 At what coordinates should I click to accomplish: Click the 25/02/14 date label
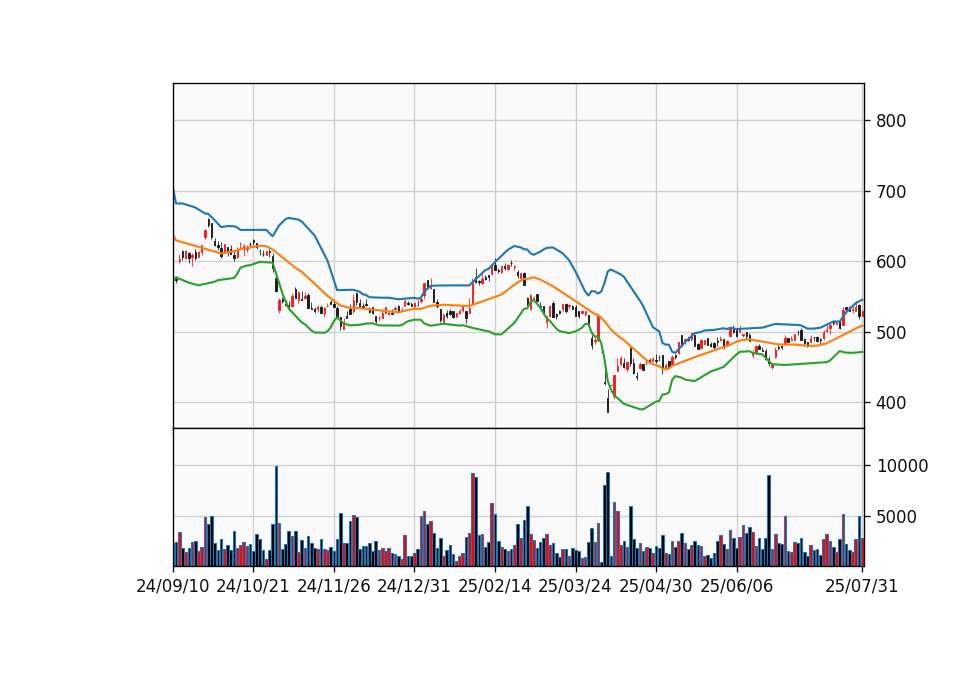(x=495, y=587)
